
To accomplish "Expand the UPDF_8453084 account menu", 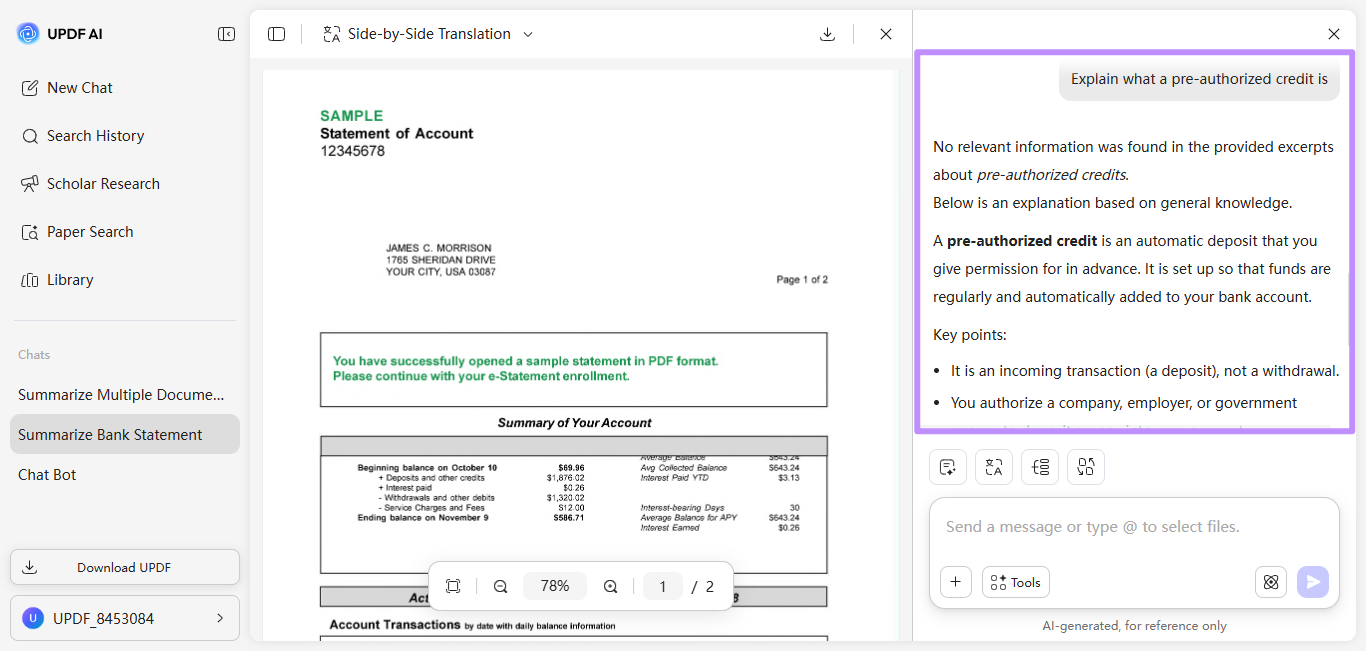I will (x=125, y=618).
